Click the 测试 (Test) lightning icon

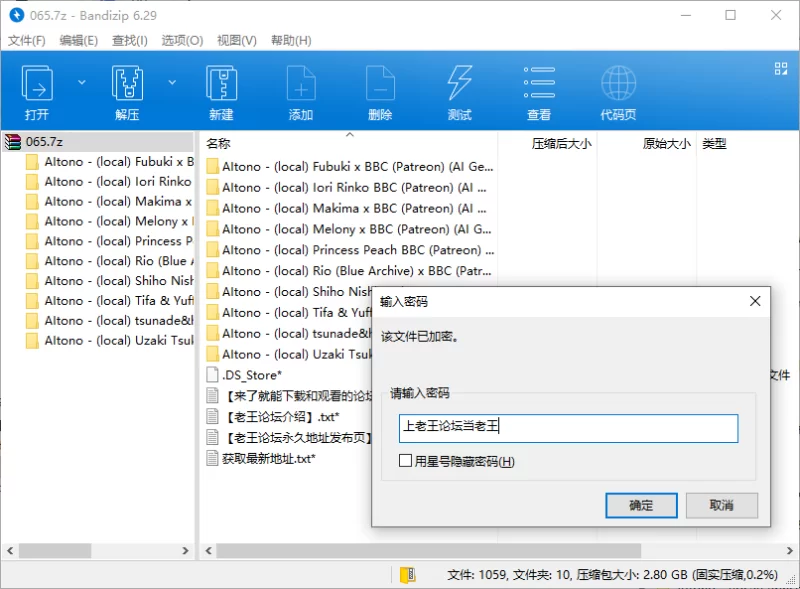coord(460,82)
